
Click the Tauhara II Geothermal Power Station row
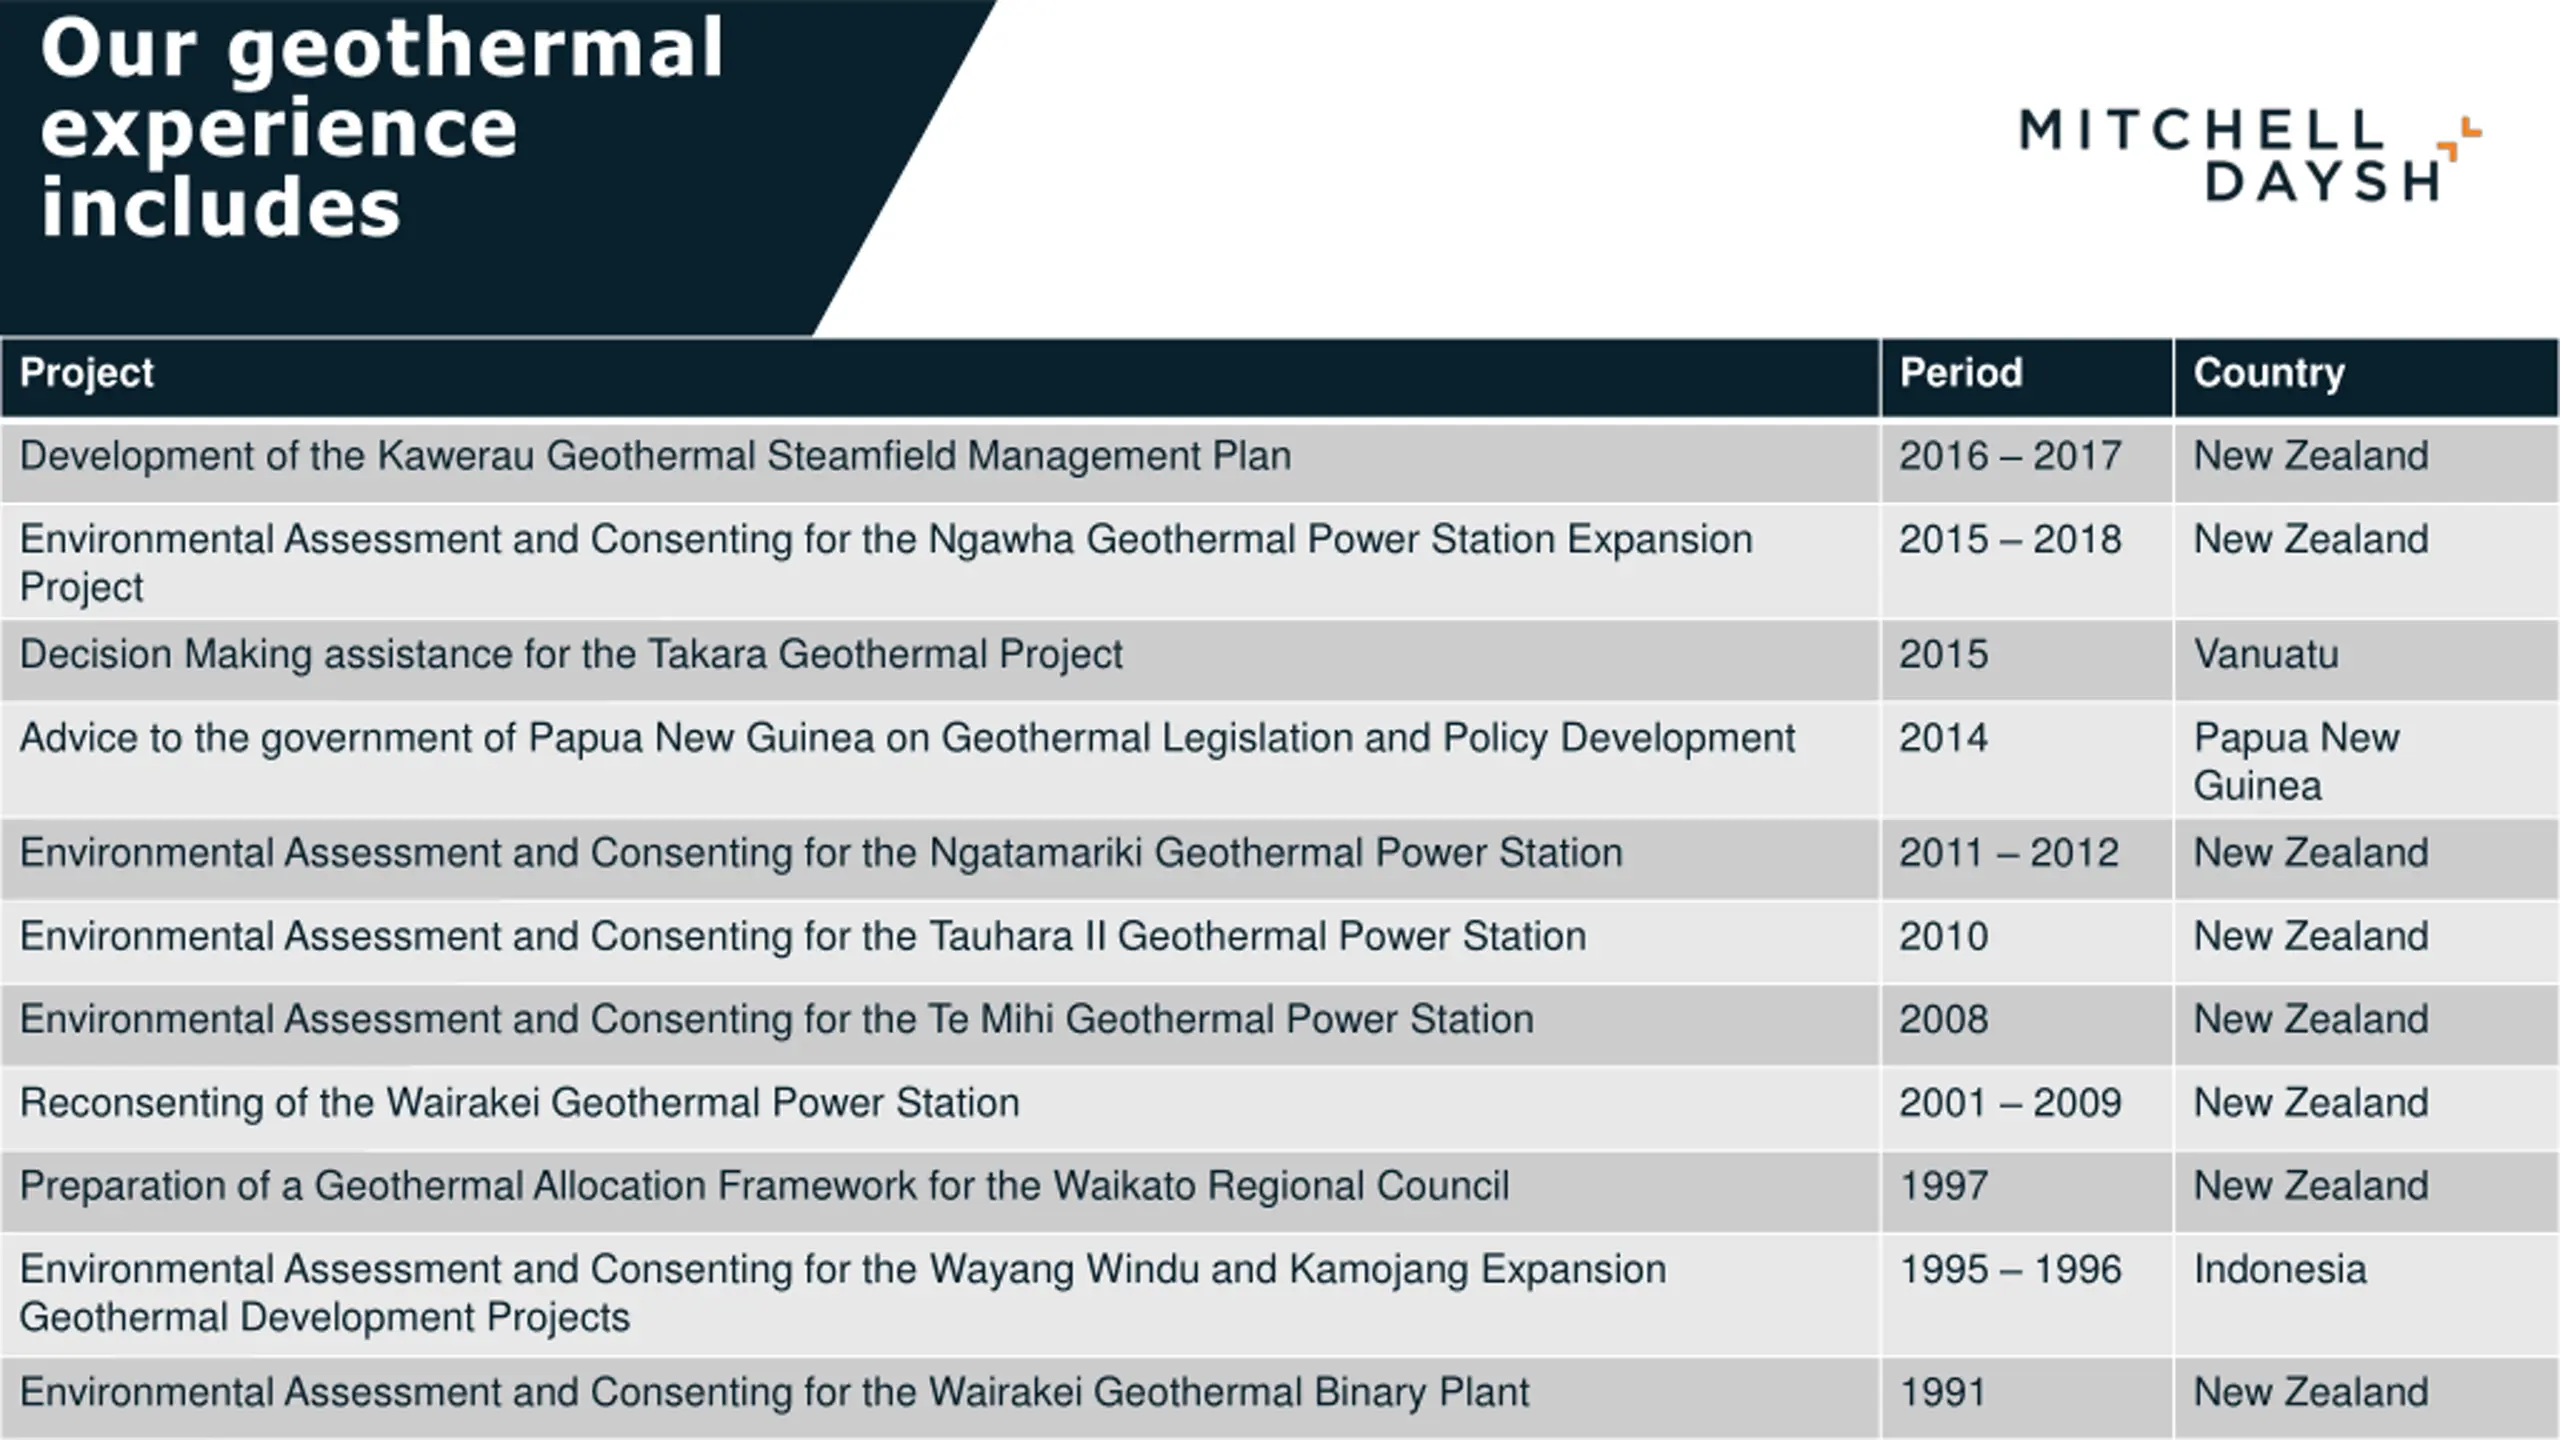pyautogui.click(x=802, y=937)
